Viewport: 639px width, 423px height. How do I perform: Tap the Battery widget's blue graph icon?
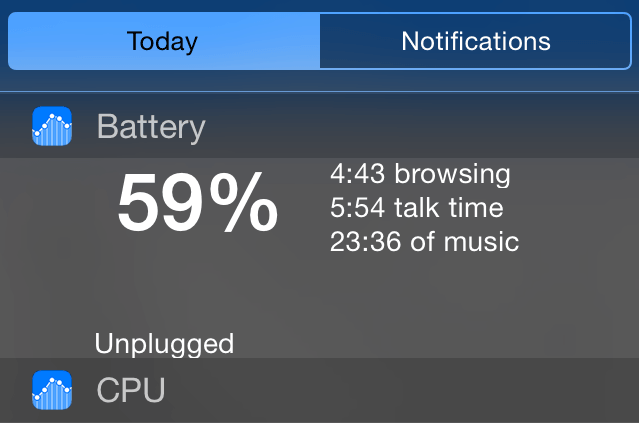coord(52,126)
